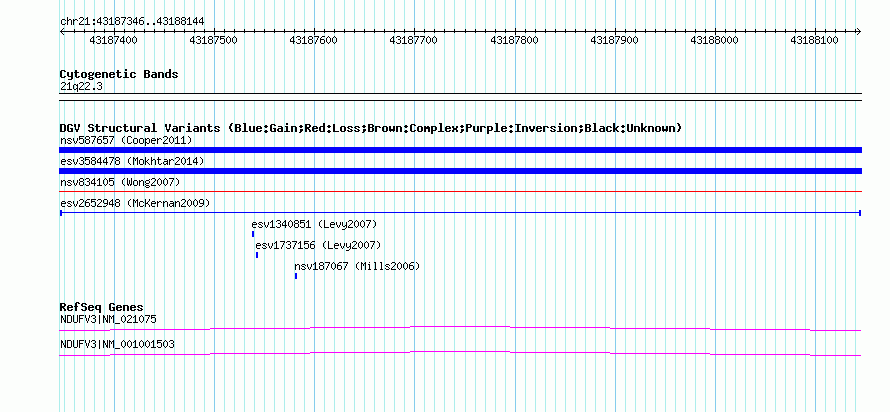
Task: Open the esv2652948 (McKernan2009) label
Action: [135, 203]
